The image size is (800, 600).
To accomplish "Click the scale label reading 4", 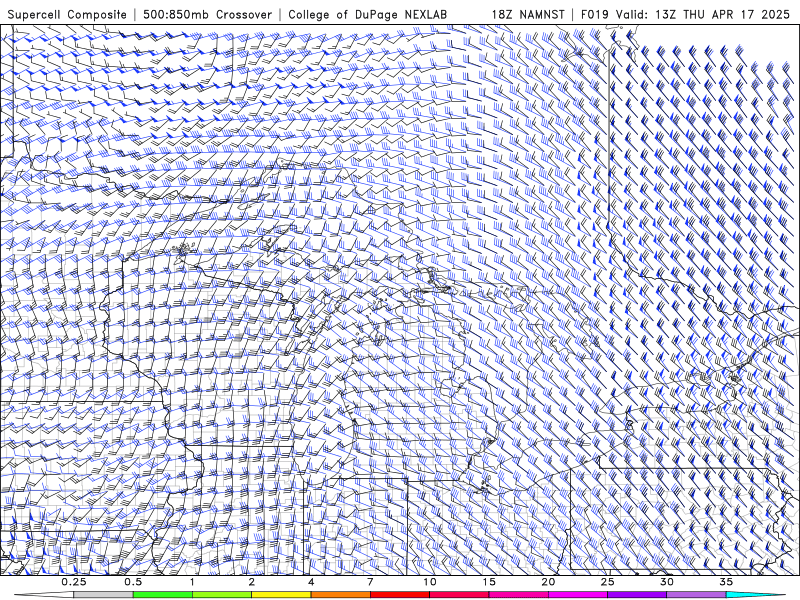I will tap(311, 582).
